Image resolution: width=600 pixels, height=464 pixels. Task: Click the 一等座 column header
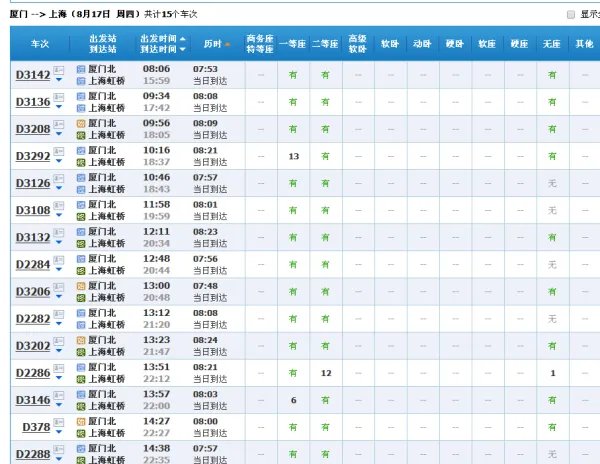pyautogui.click(x=293, y=44)
